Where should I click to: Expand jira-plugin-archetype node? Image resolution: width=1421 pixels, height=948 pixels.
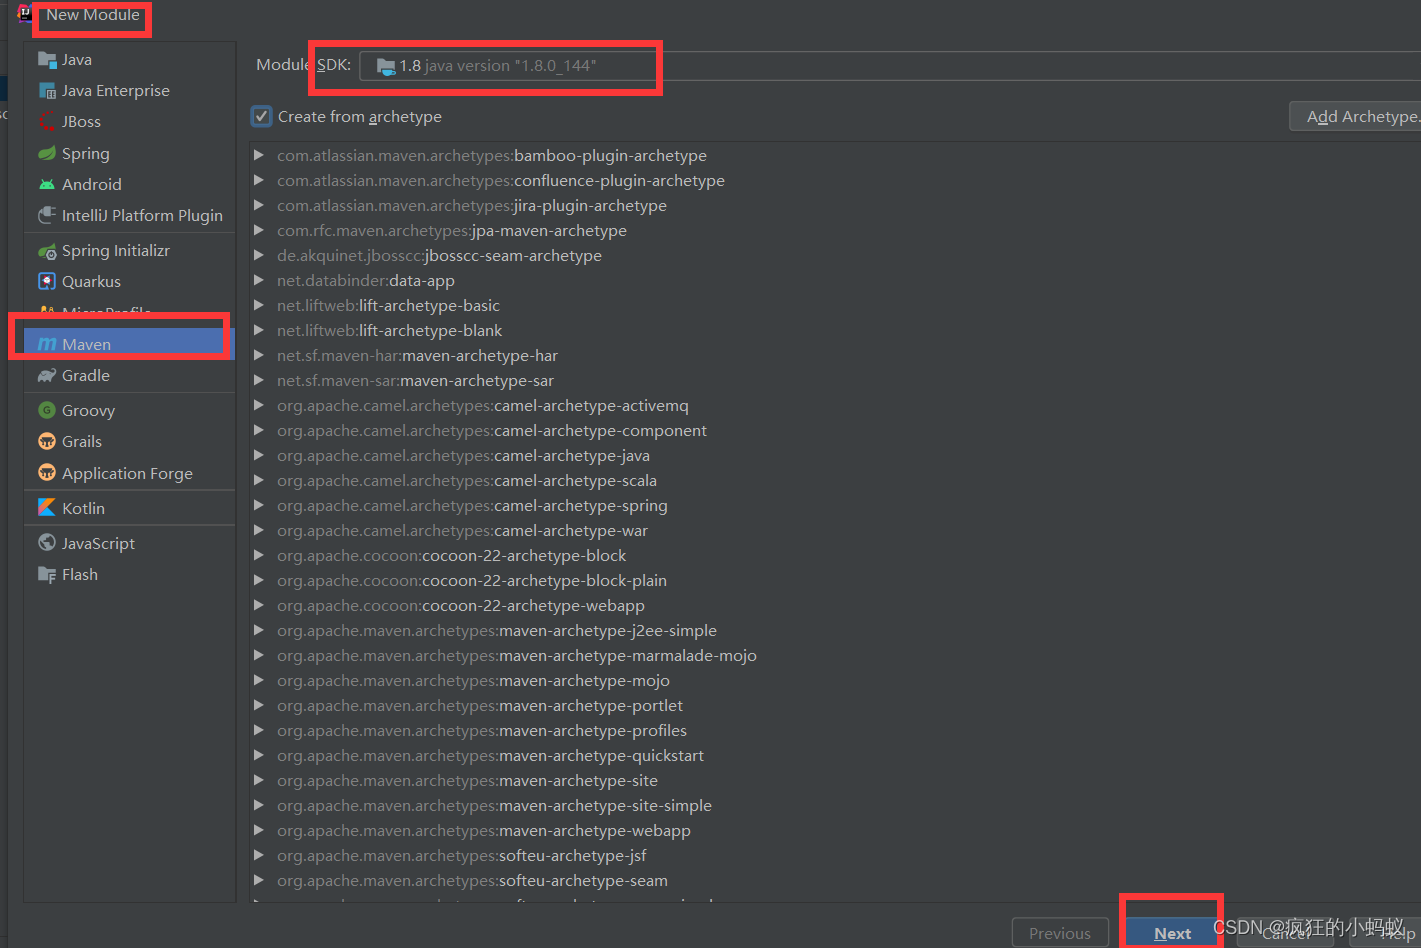tap(259, 206)
